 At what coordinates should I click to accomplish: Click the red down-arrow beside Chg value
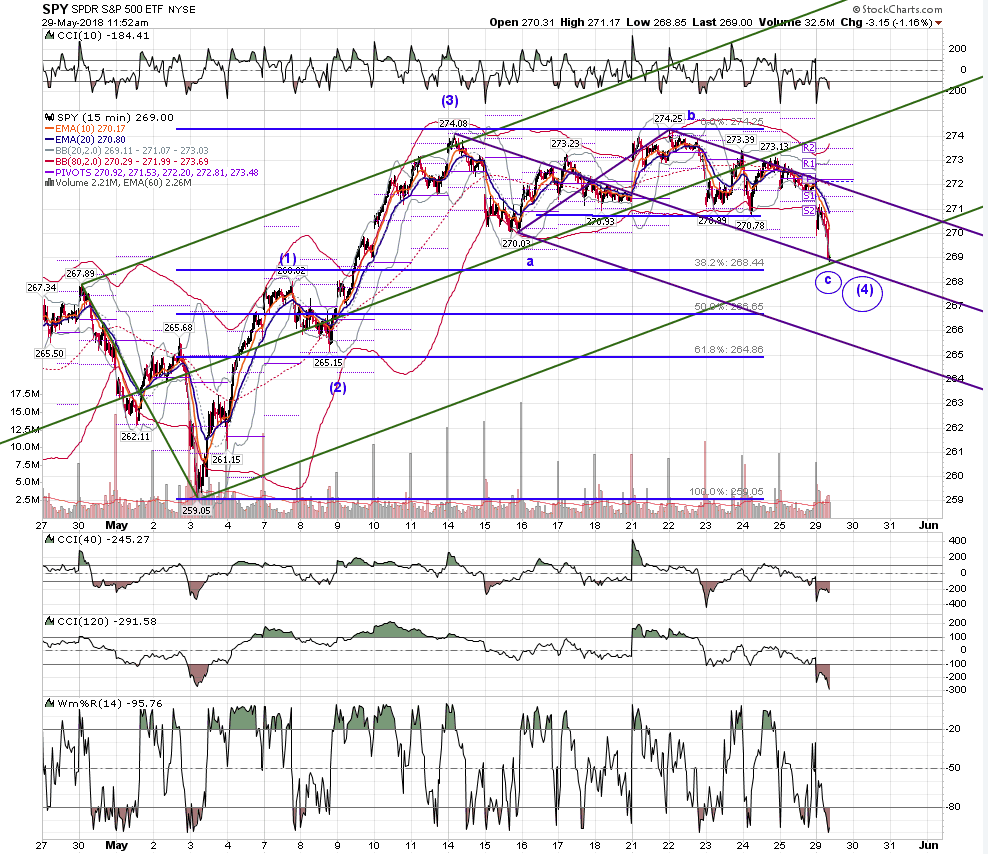point(939,23)
